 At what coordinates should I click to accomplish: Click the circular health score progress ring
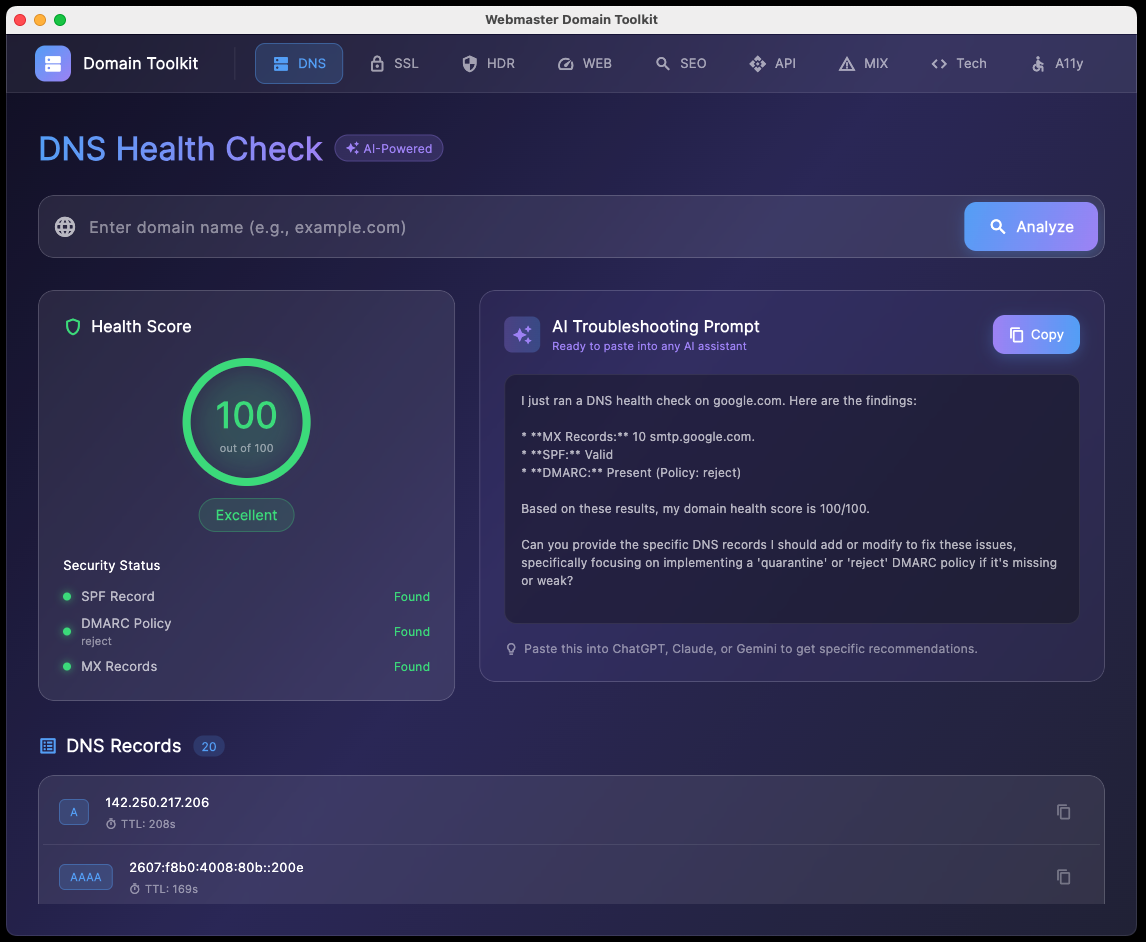(246, 422)
